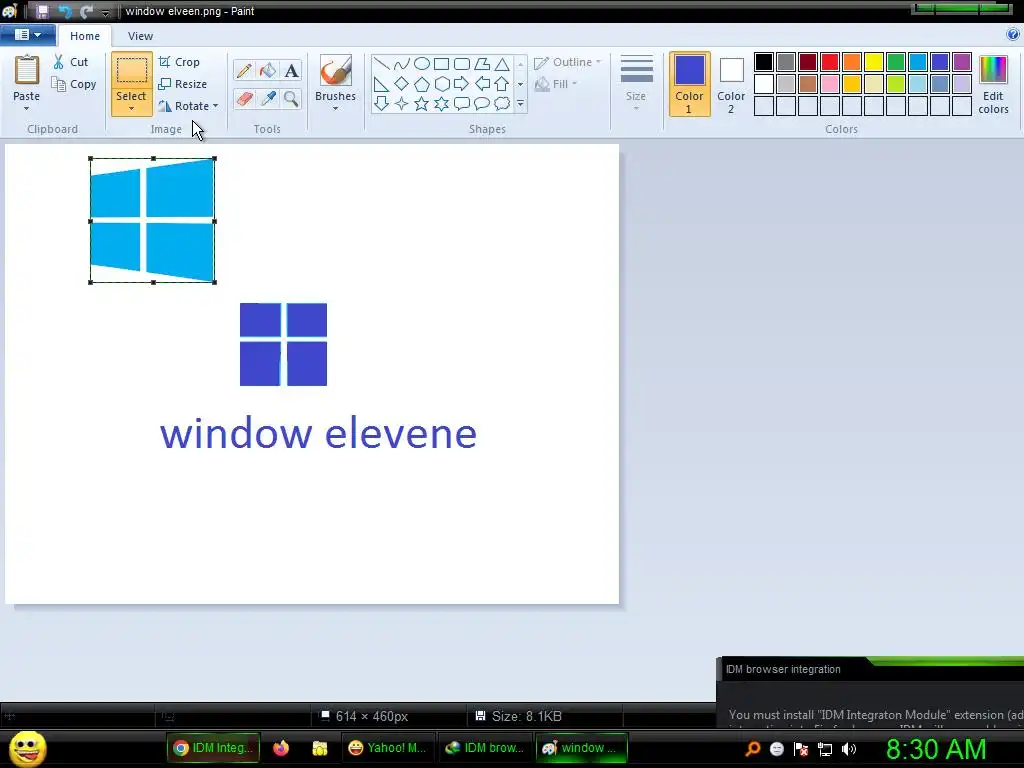Select the Text tool
1024x768 pixels.
coord(291,71)
